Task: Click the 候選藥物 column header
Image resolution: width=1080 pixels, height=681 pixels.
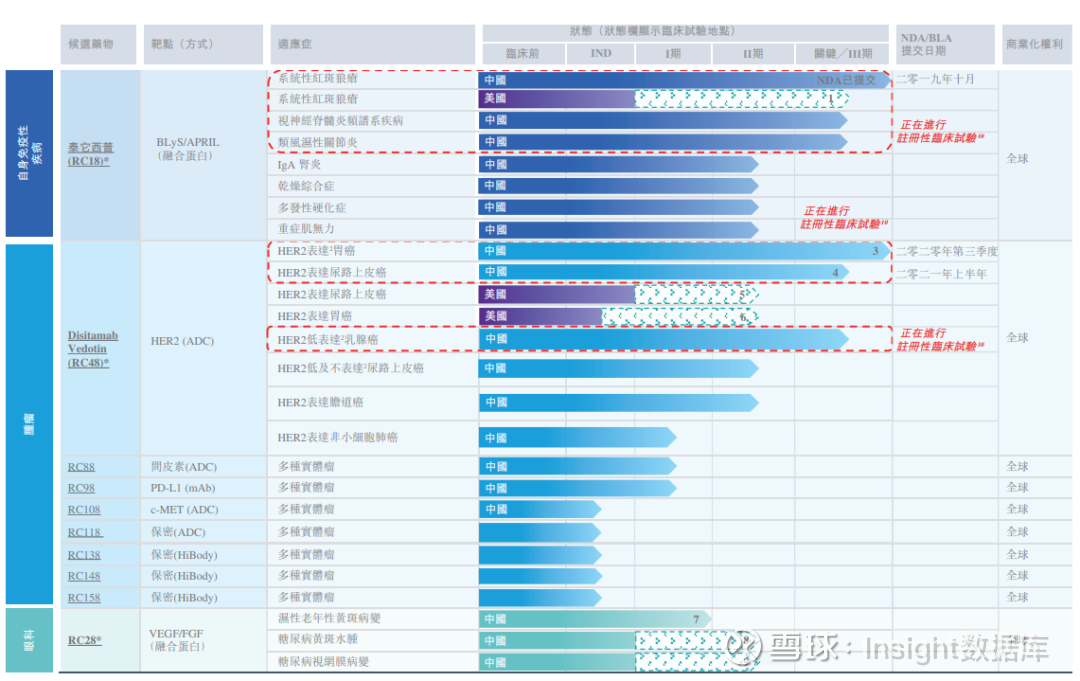Action: (x=98, y=44)
